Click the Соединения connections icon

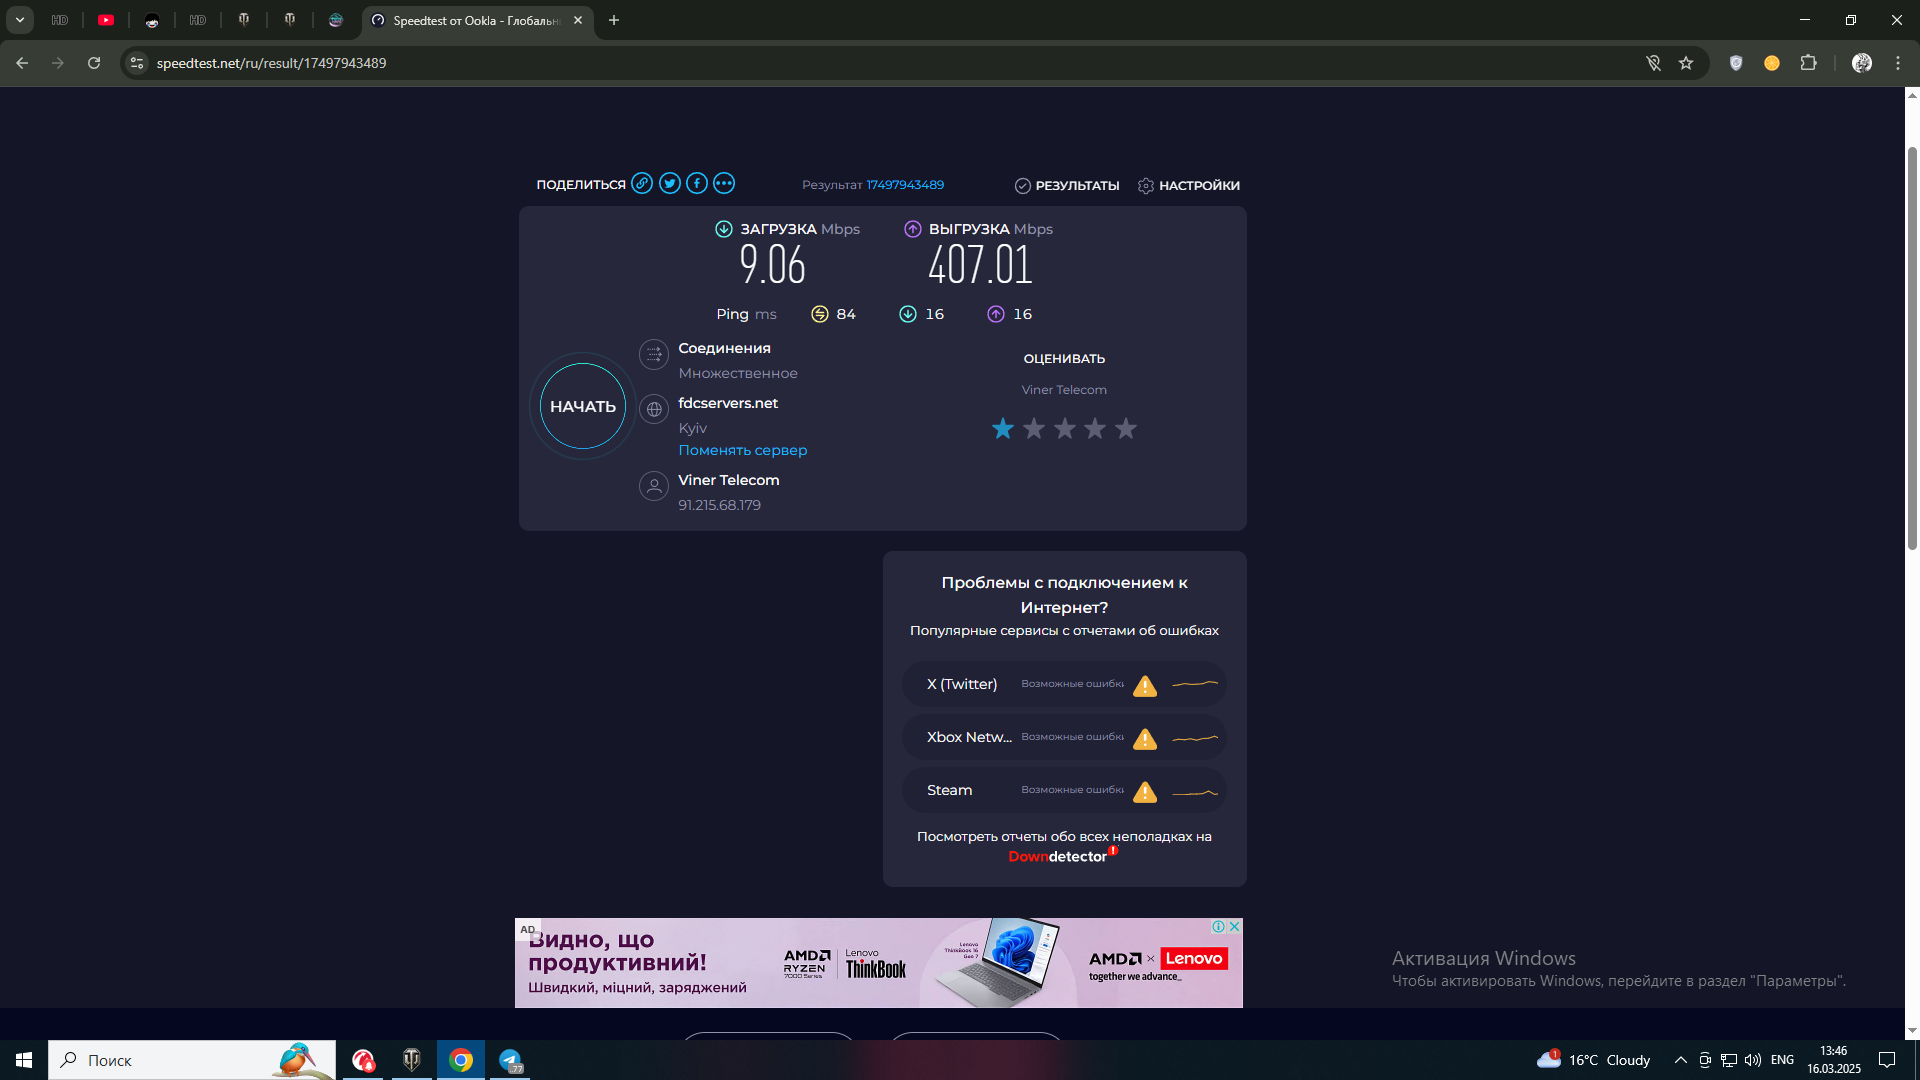coord(654,354)
